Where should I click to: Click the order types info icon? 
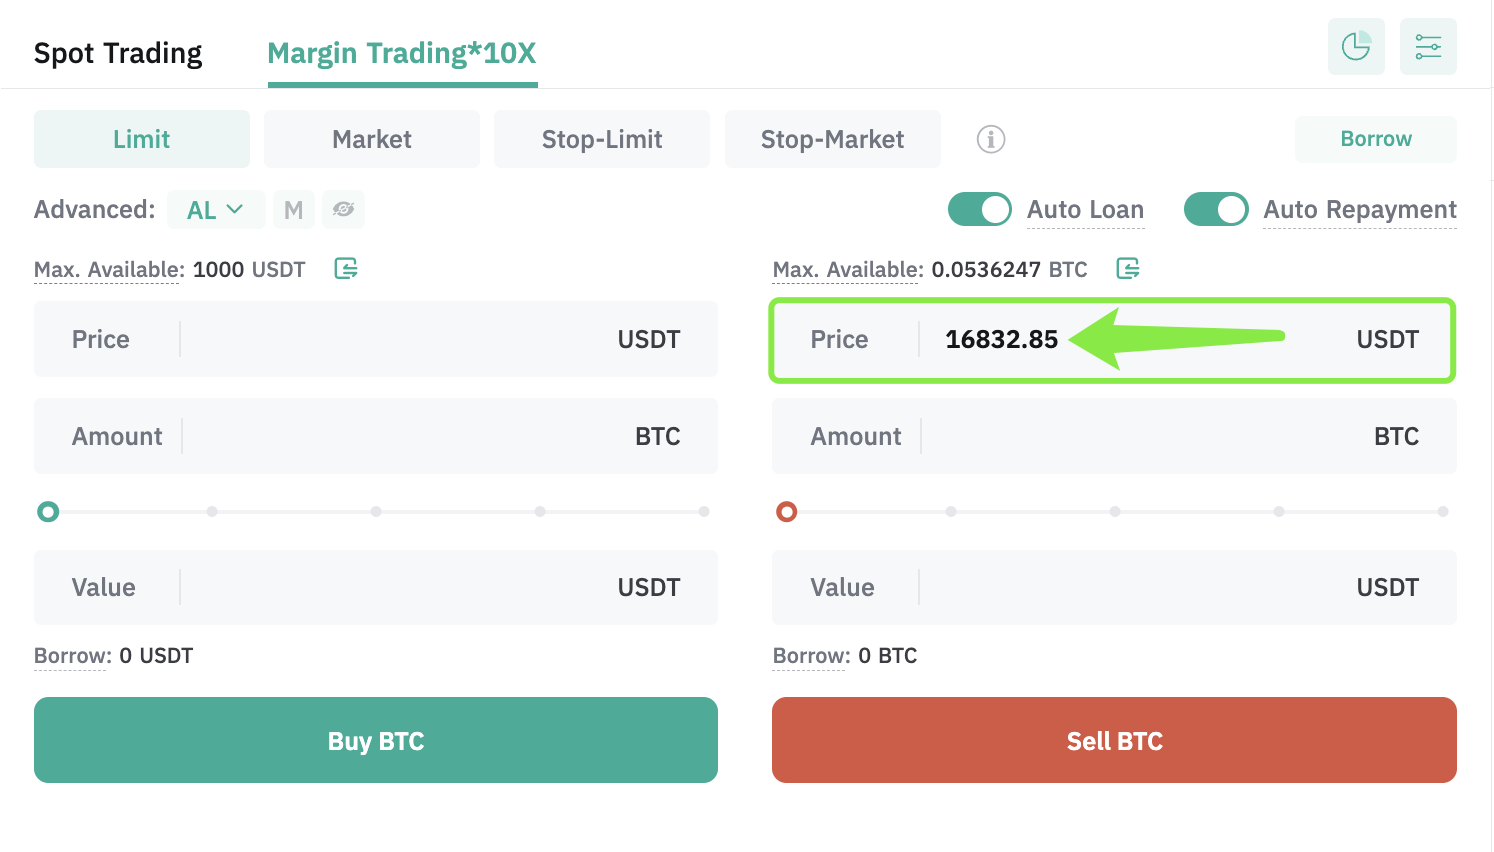click(991, 139)
